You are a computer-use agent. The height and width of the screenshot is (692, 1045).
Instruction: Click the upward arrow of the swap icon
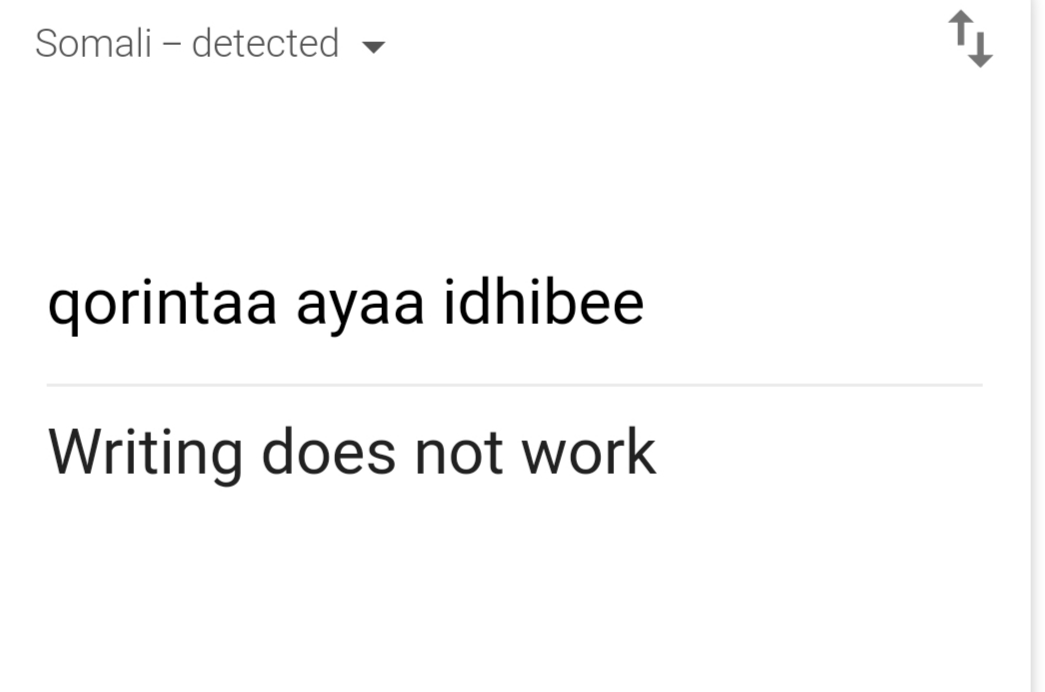click(960, 30)
